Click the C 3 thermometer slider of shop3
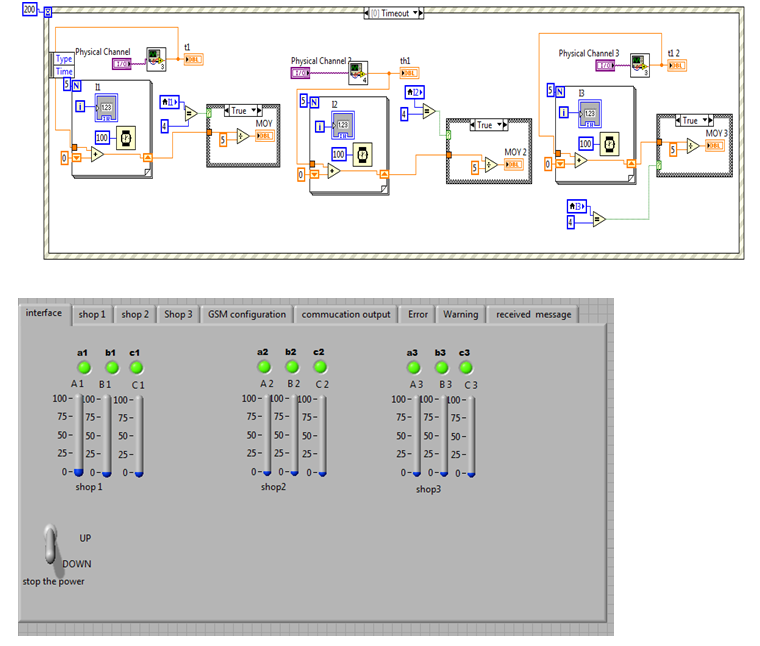This screenshot has height=646, width=760. [x=471, y=436]
